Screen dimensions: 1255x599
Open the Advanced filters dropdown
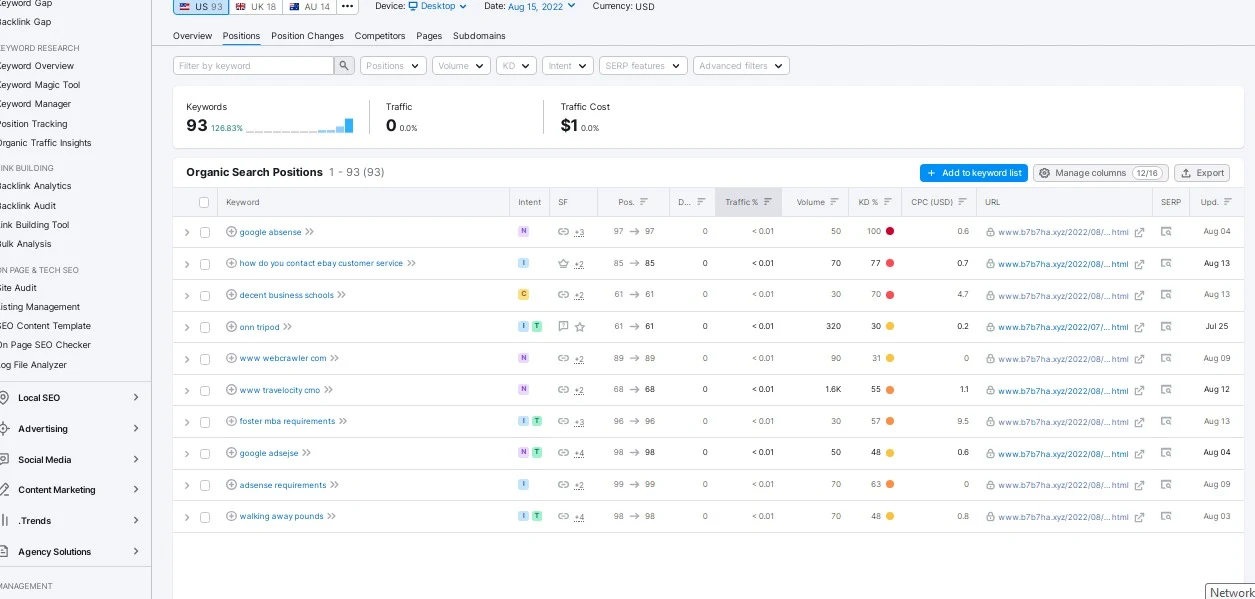coord(741,65)
